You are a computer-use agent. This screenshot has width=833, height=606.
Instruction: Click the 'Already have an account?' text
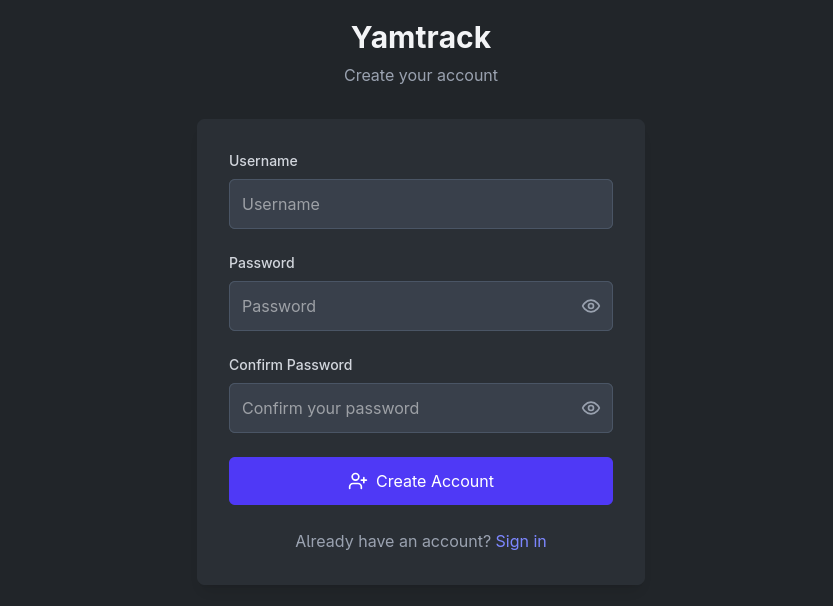[x=393, y=541]
